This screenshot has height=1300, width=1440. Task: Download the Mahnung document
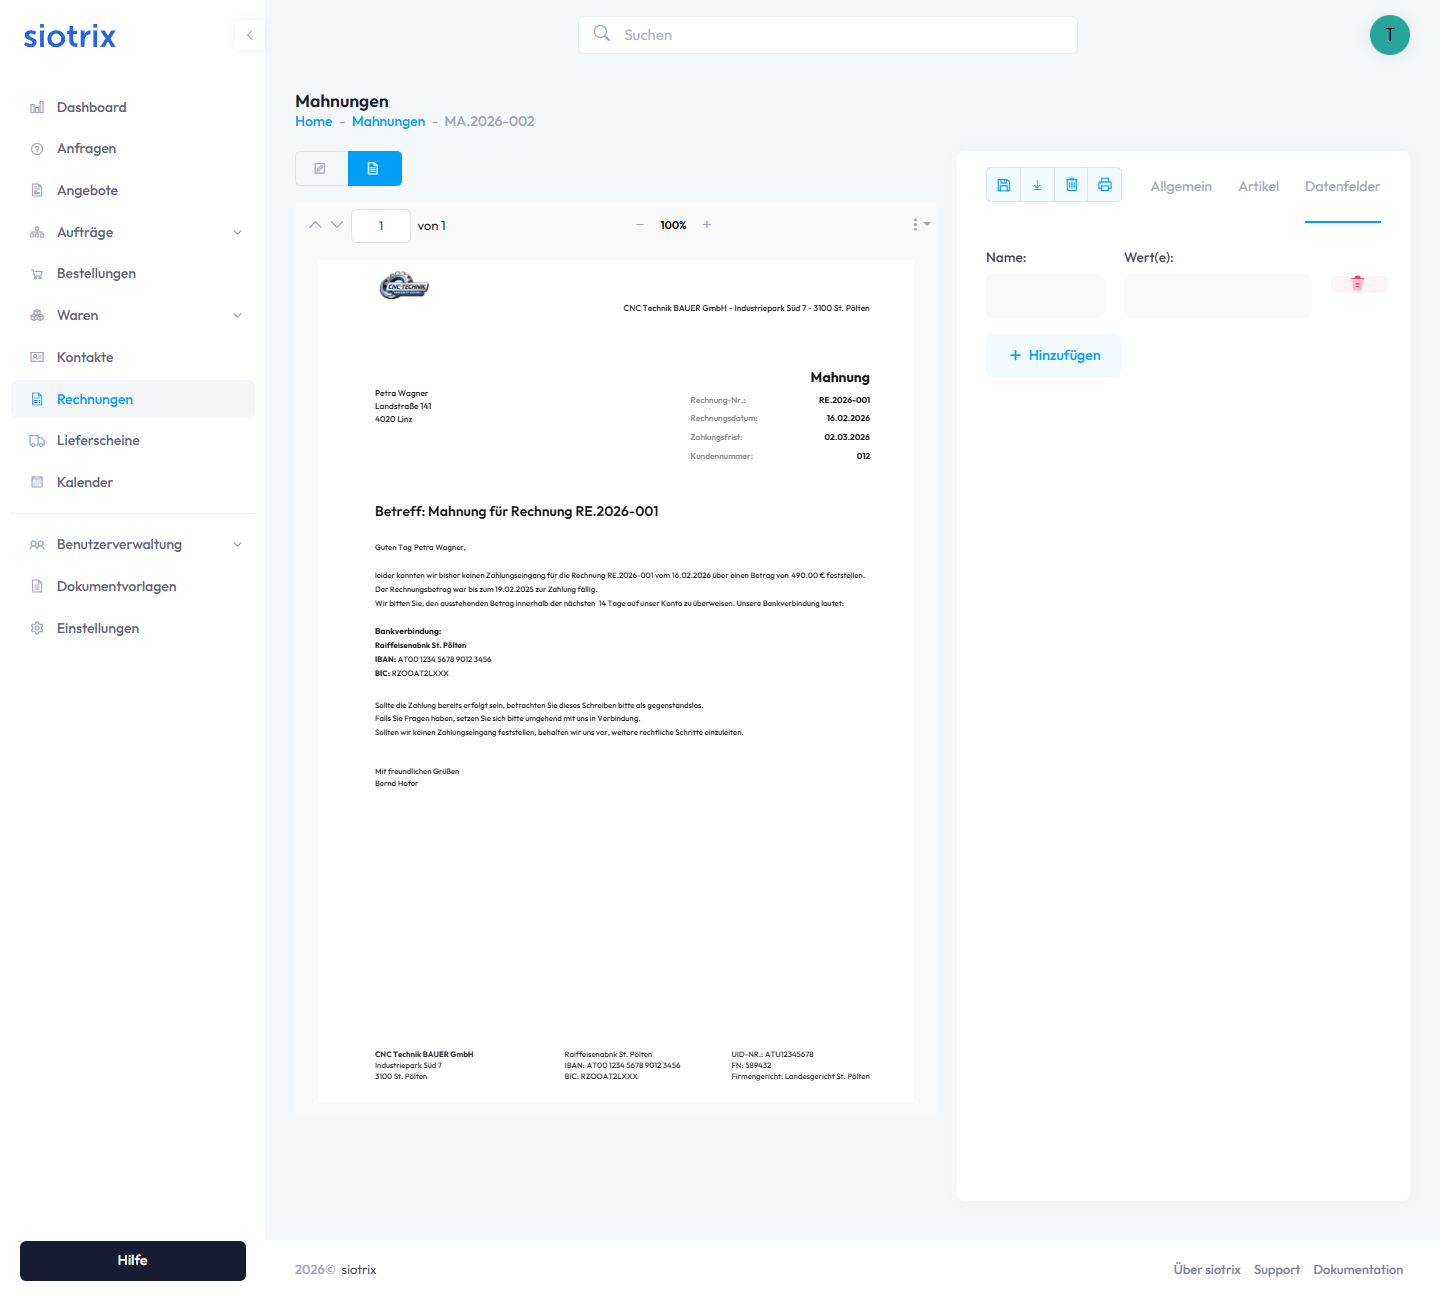click(x=1037, y=185)
